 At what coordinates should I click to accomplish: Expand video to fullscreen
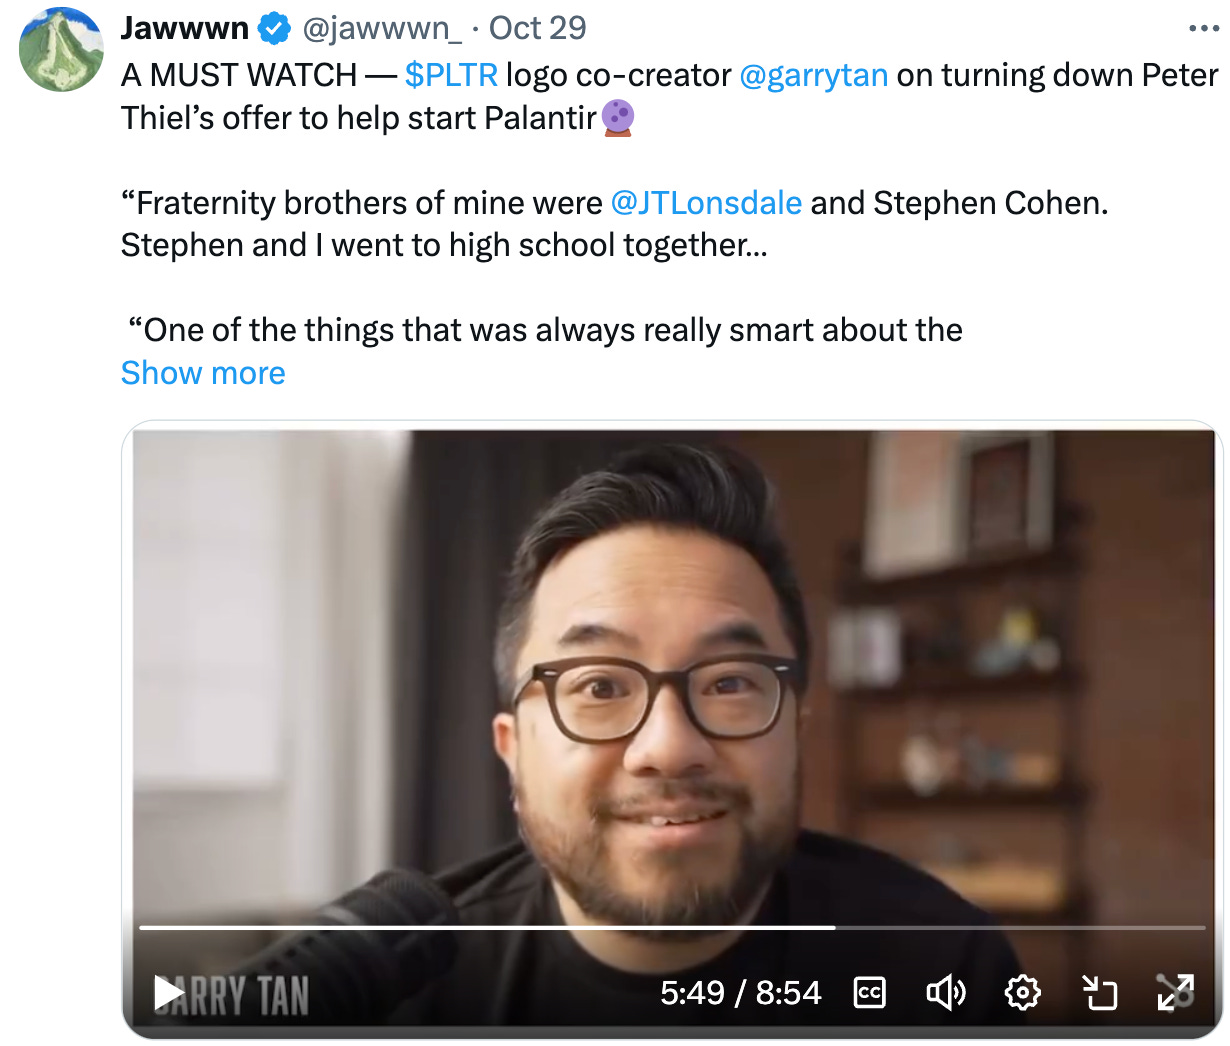(x=1175, y=993)
